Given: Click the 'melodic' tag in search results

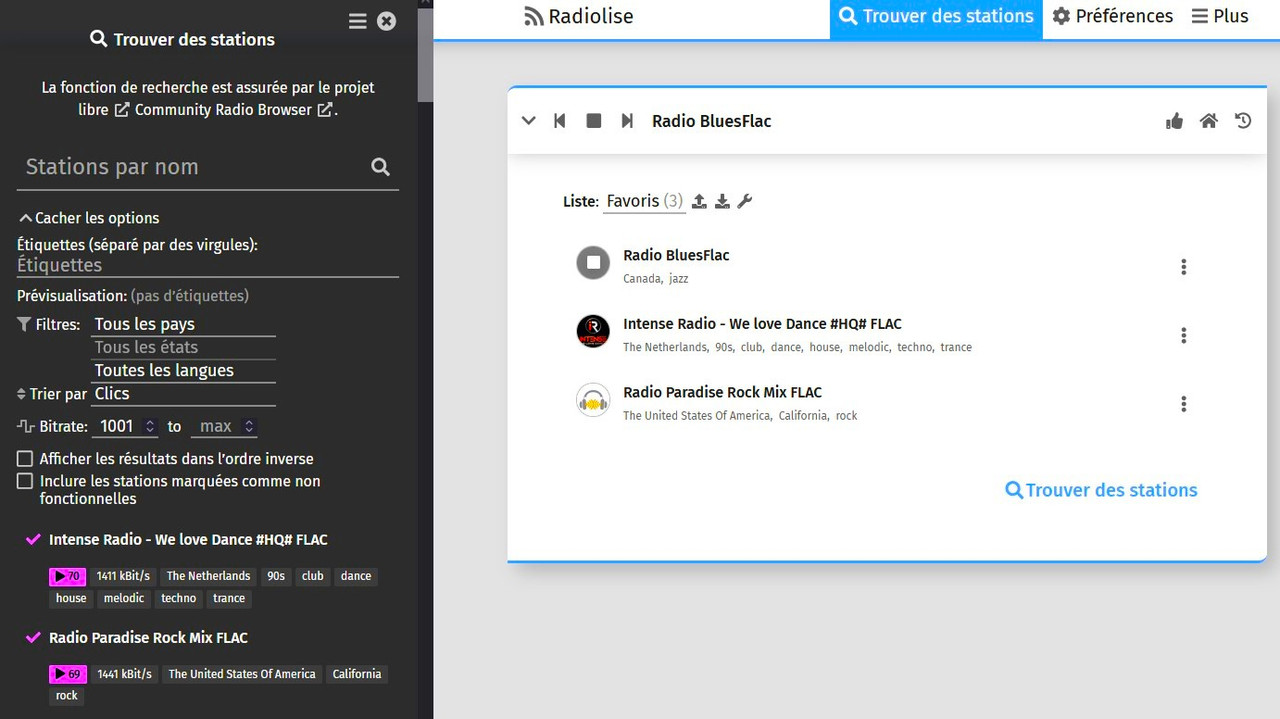Looking at the screenshot, I should (124, 598).
